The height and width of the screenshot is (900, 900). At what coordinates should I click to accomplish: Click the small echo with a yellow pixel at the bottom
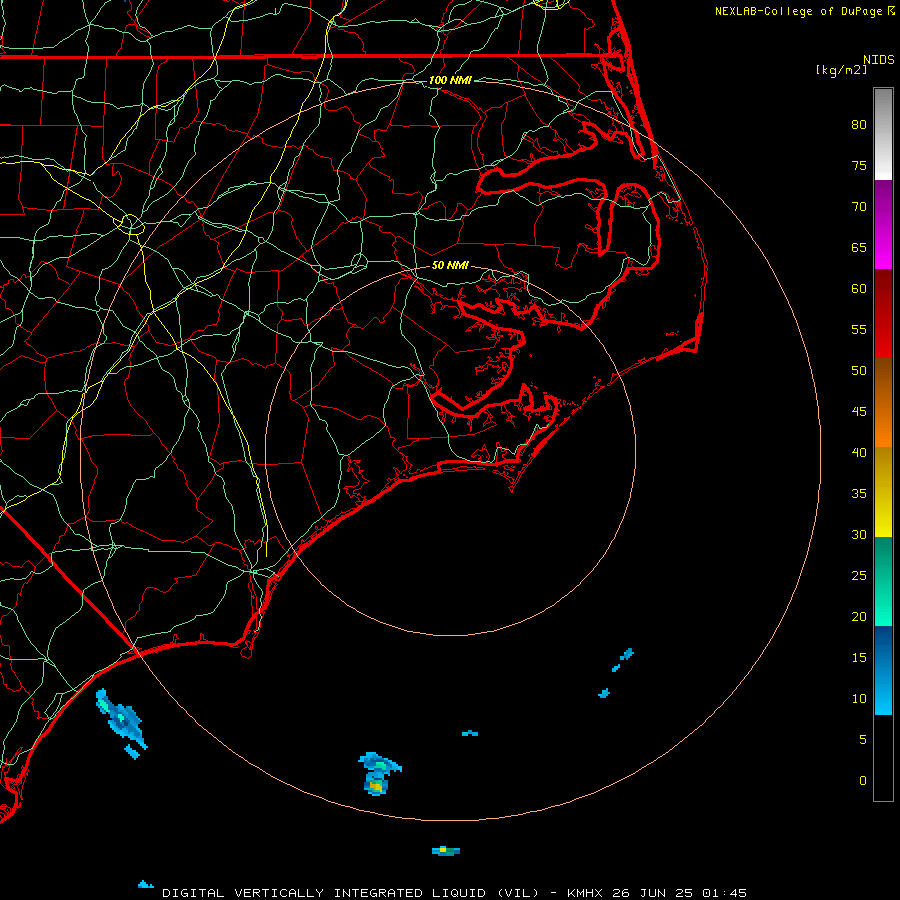(446, 851)
